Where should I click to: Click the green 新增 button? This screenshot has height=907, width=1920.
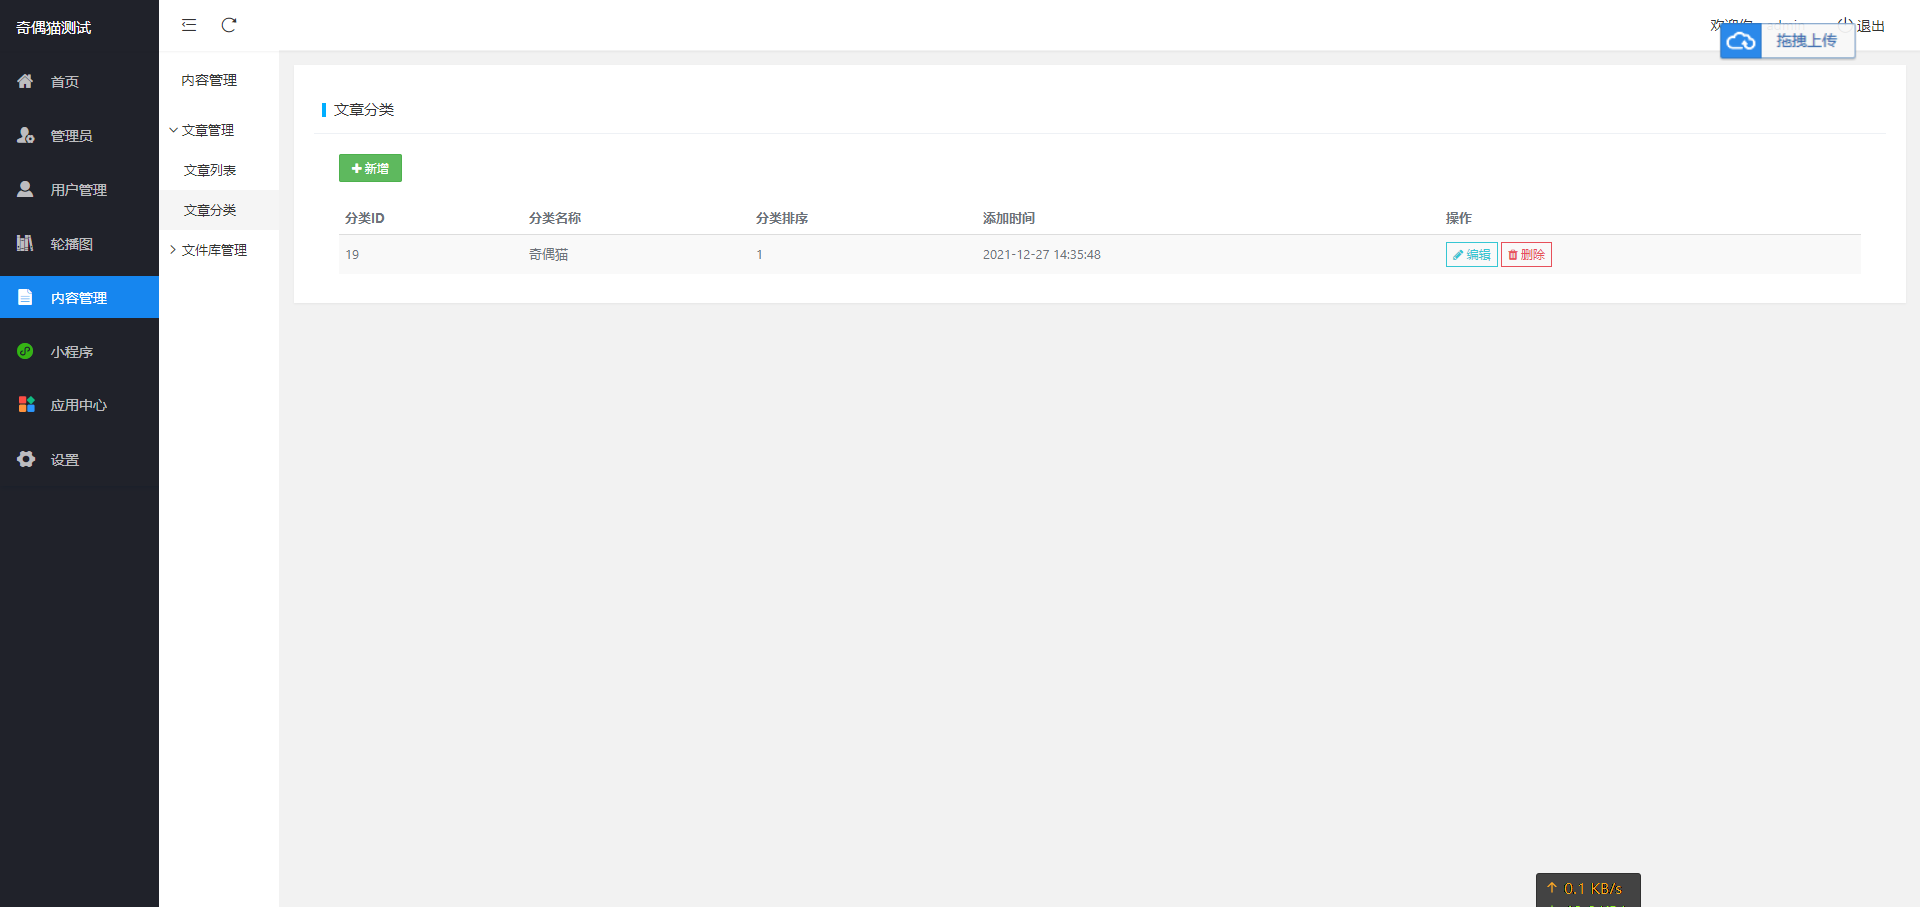coord(370,168)
